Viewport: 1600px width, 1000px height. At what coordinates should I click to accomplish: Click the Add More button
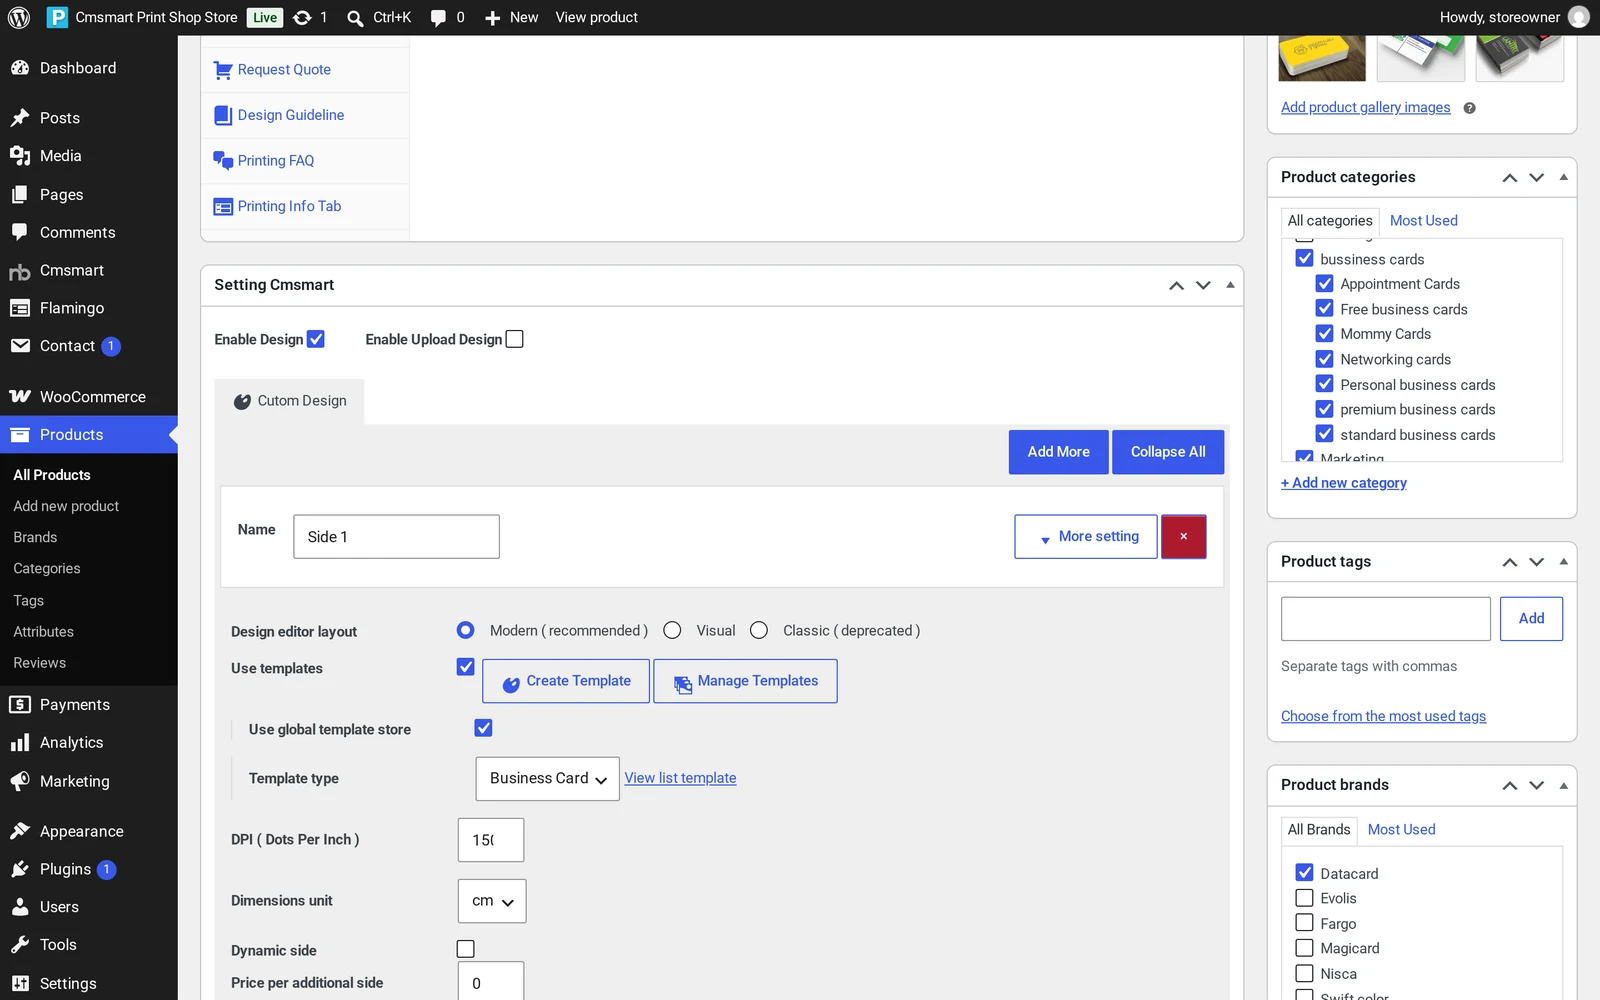click(1059, 452)
